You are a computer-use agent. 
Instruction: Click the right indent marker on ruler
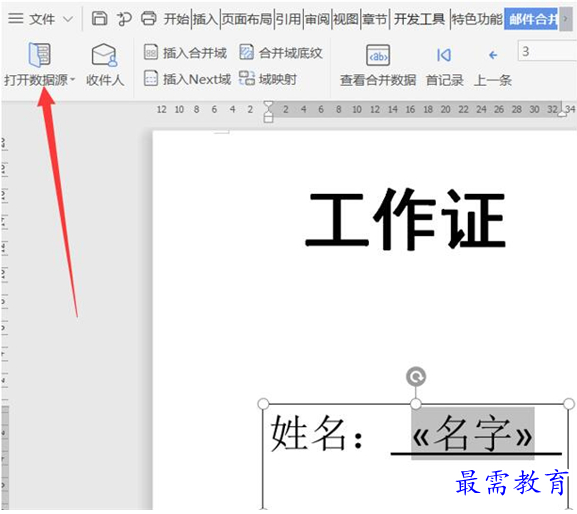[562, 114]
